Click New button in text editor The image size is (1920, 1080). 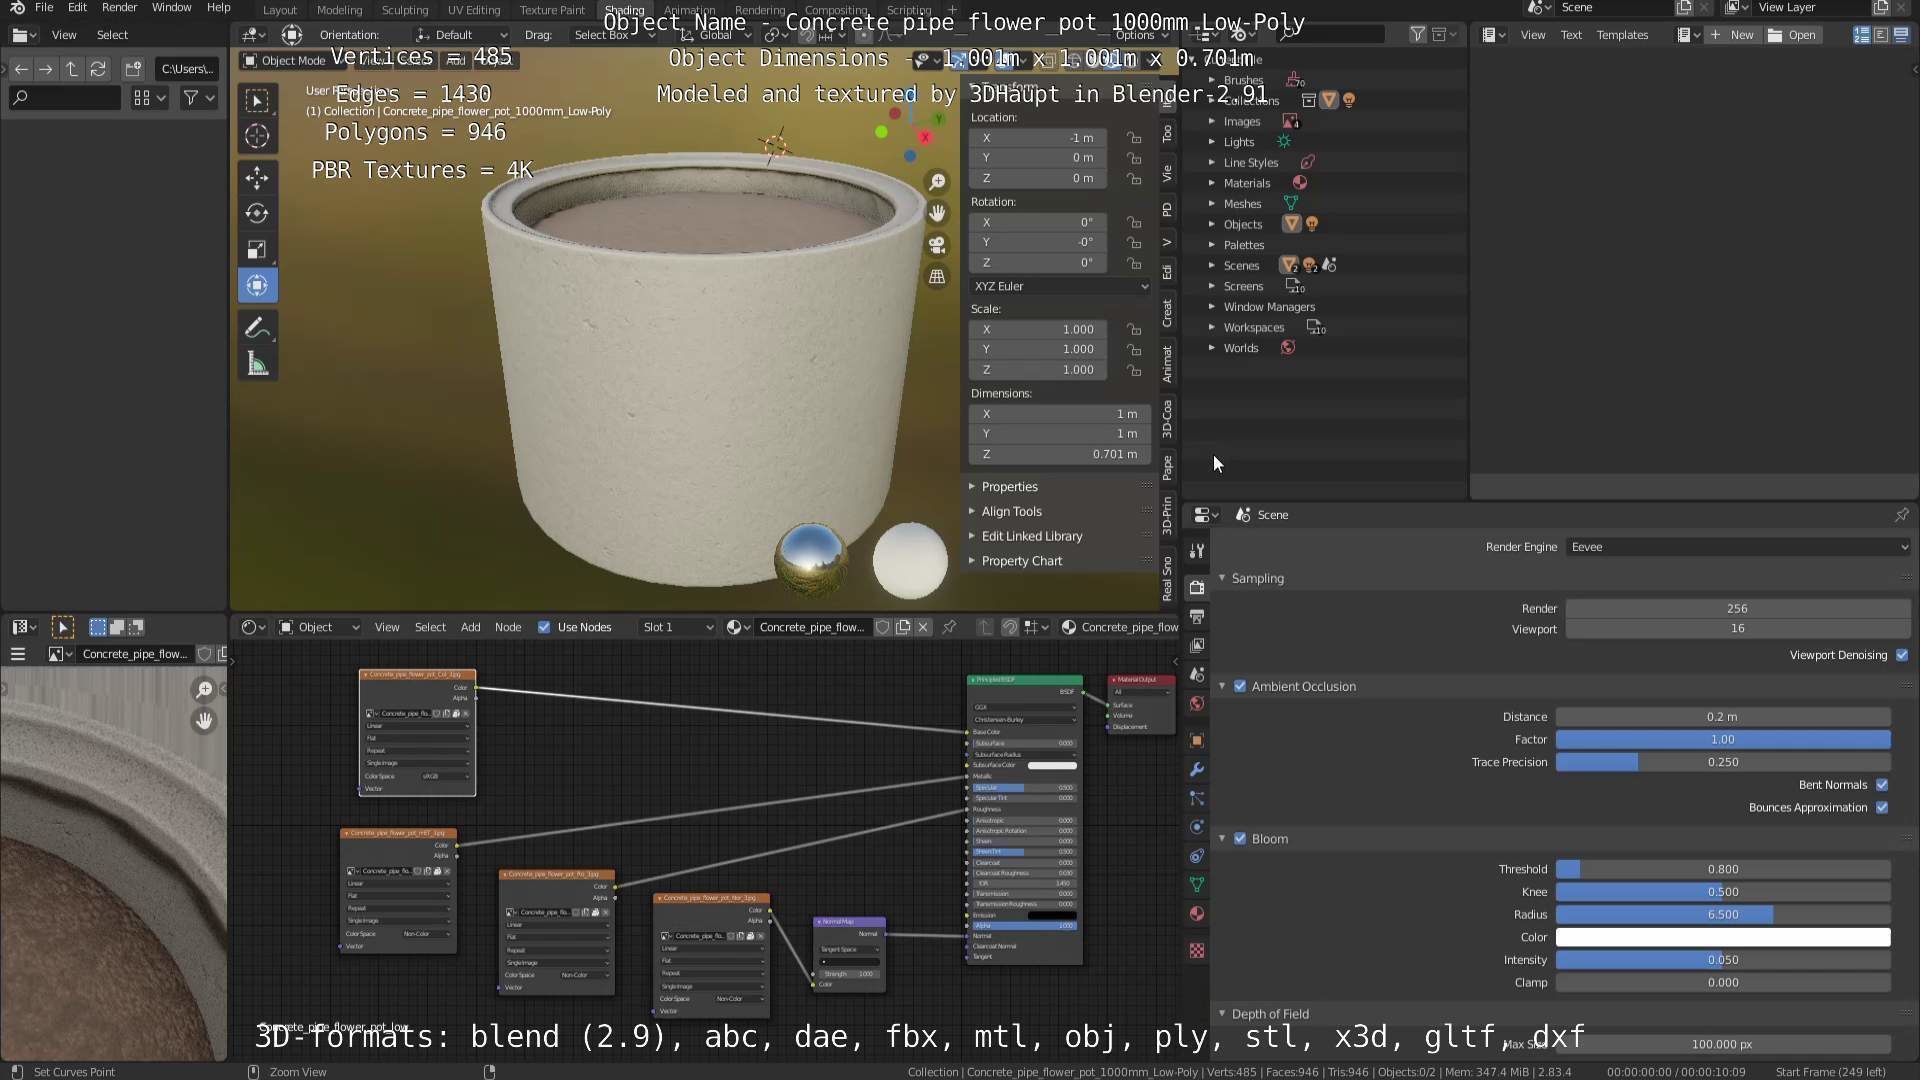pos(1732,35)
